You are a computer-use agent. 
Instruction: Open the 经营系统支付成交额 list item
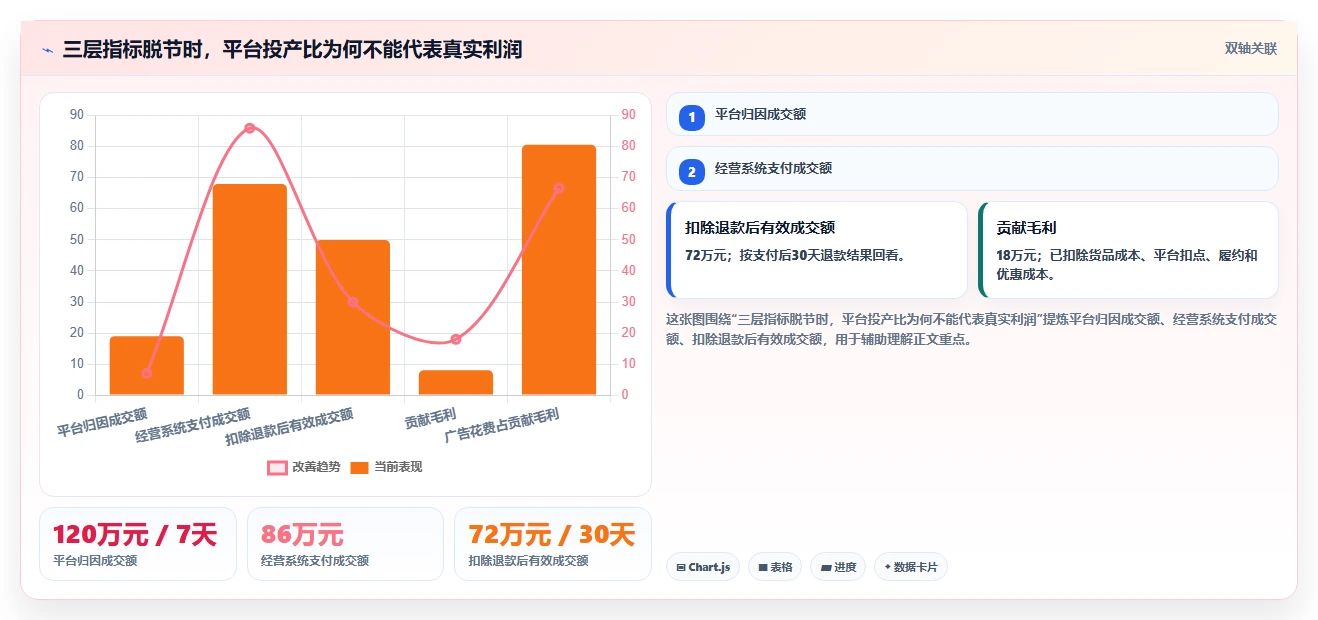click(x=972, y=168)
